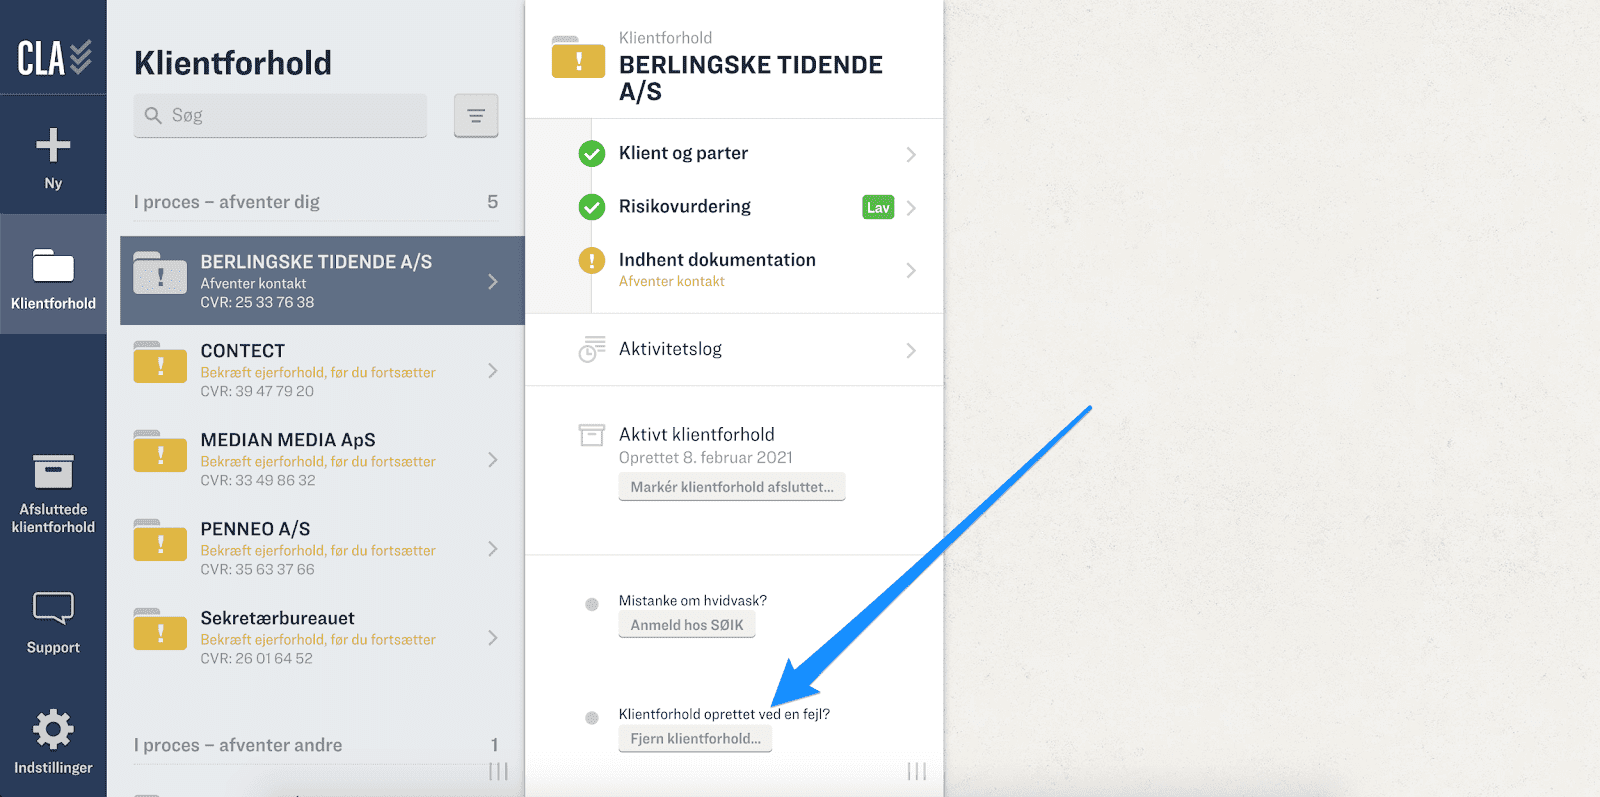Click CVR: 25 33 76 38 text
The width and height of the screenshot is (1600, 797).
point(257,302)
